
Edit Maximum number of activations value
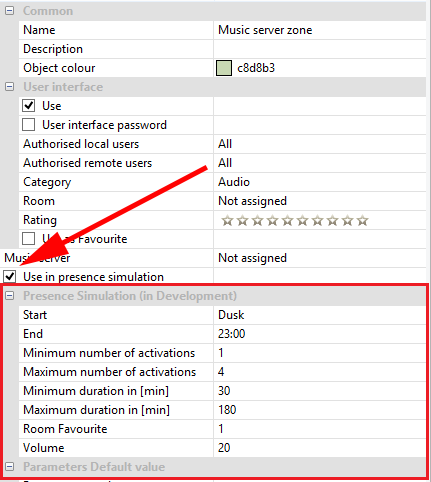click(319, 372)
